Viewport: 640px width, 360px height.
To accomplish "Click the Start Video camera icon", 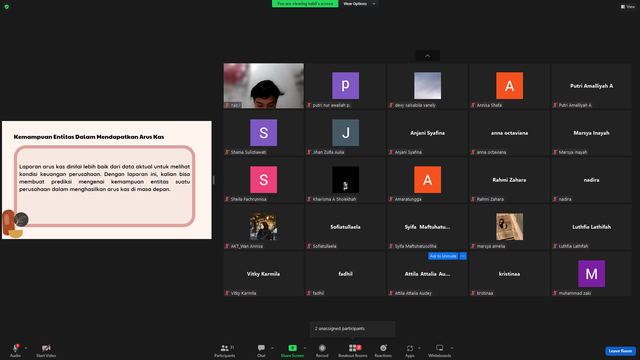I will click(46, 348).
